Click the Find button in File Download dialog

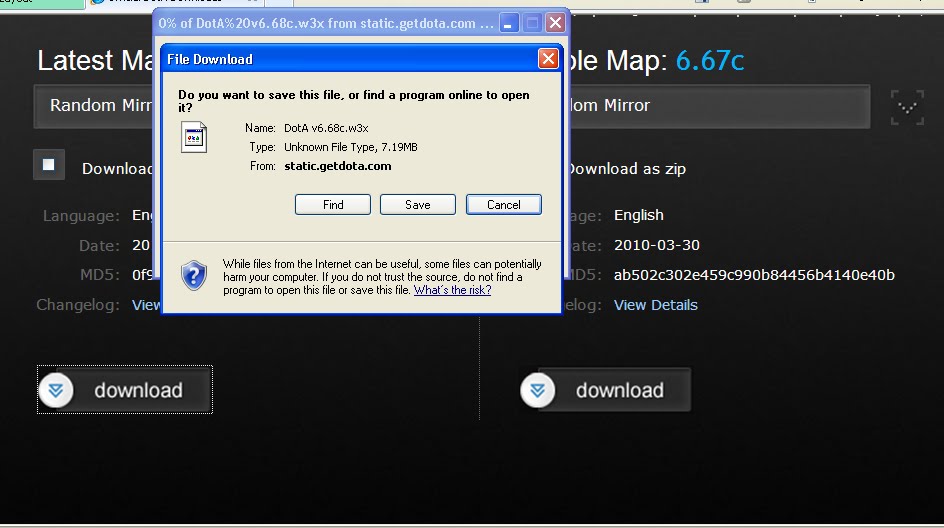coord(332,205)
